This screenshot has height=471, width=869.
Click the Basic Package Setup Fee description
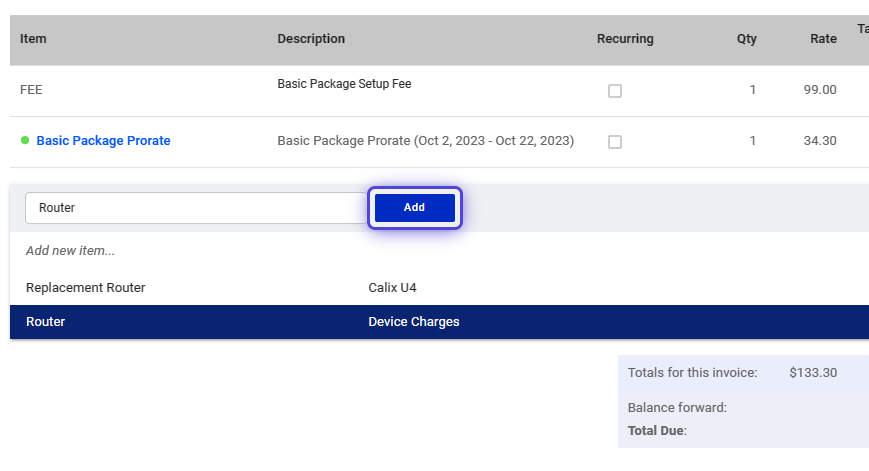344,84
